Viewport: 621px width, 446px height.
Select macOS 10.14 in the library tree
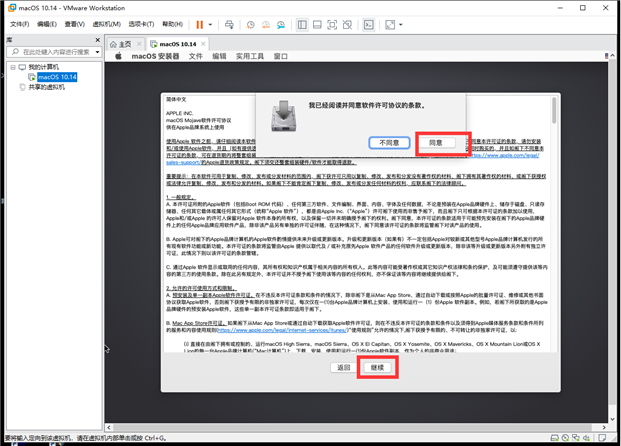(x=57, y=77)
